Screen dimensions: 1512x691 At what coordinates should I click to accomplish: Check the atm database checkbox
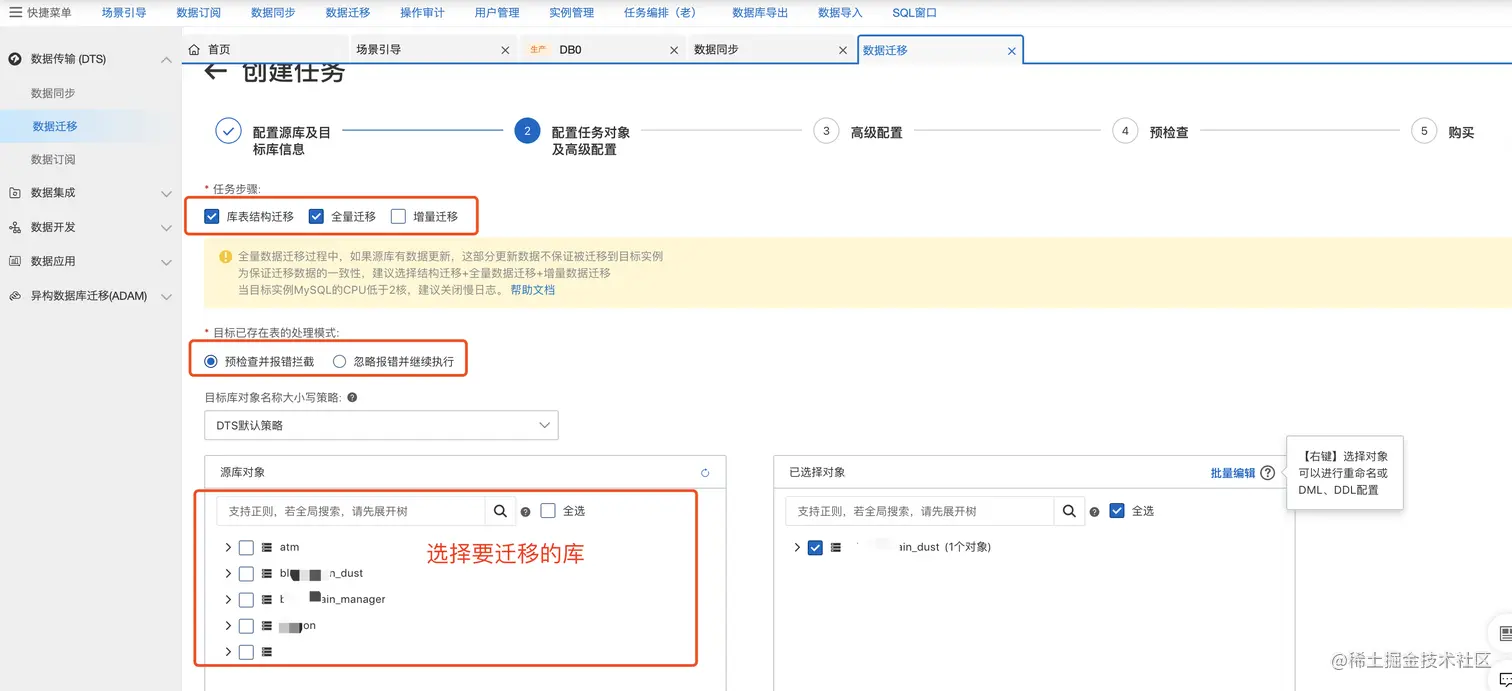pyautogui.click(x=246, y=548)
